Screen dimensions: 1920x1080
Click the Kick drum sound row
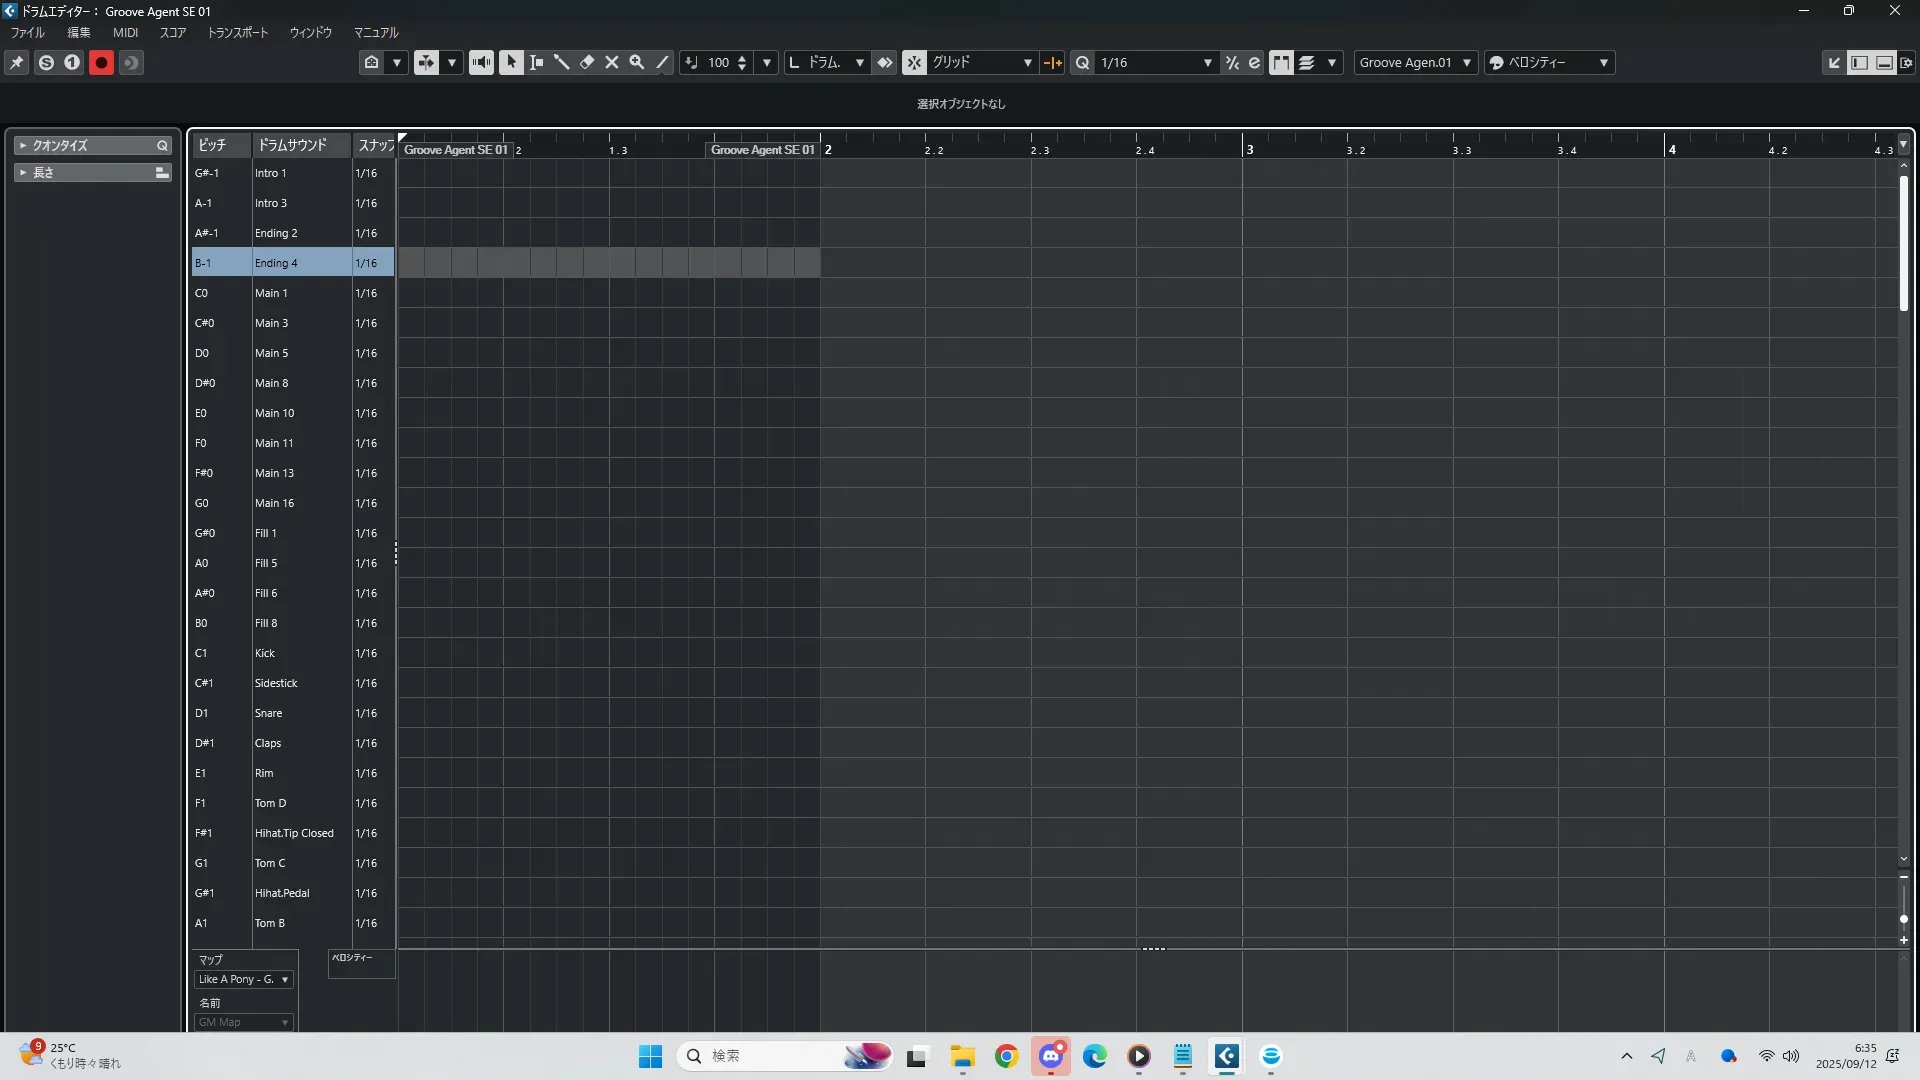click(x=265, y=653)
